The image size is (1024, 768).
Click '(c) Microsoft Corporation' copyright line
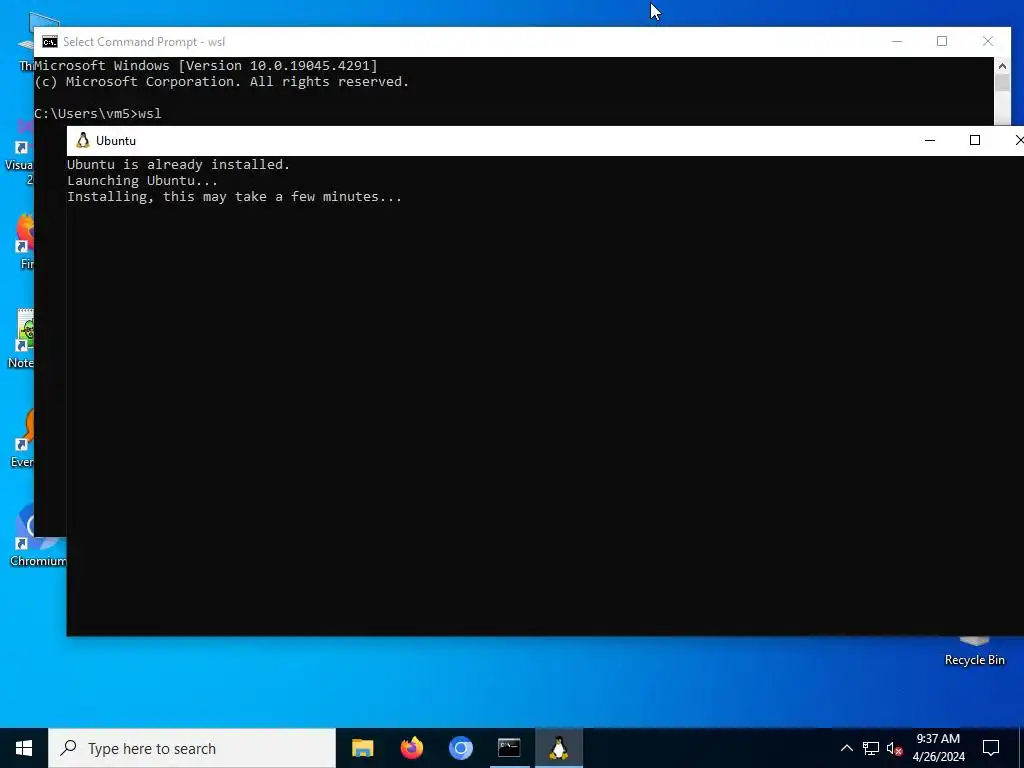221,82
